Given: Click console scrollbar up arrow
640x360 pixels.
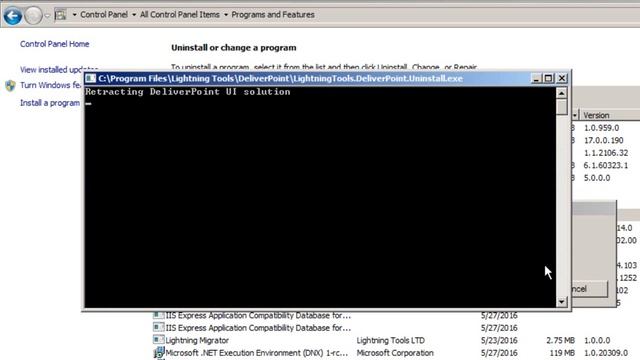Looking at the screenshot, I should point(562,93).
